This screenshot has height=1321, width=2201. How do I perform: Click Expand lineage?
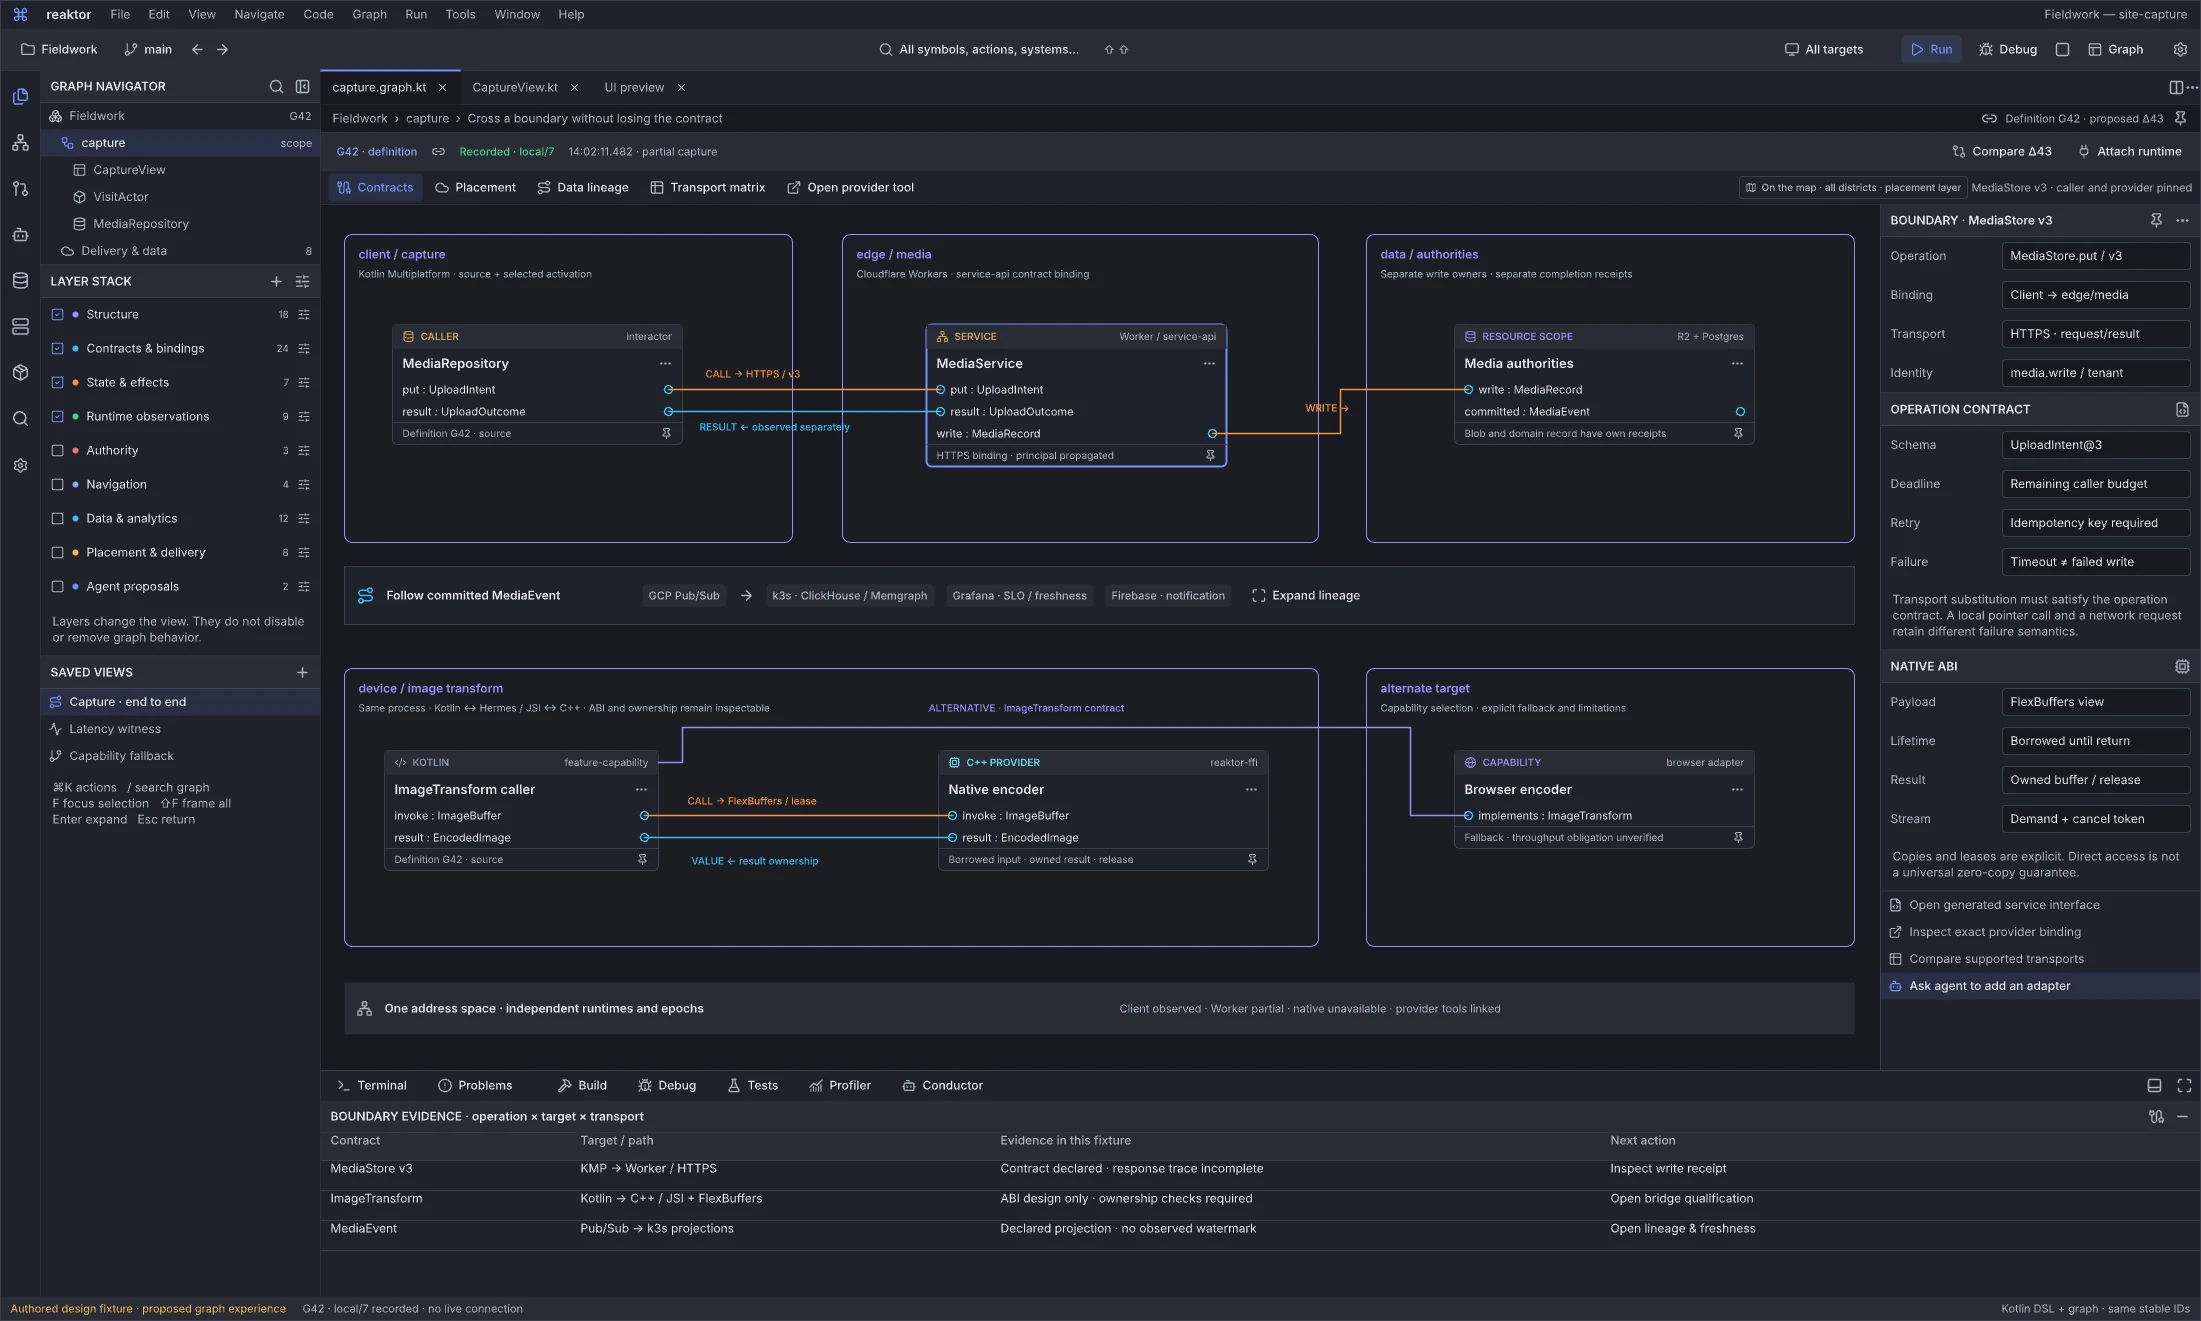pos(1306,596)
